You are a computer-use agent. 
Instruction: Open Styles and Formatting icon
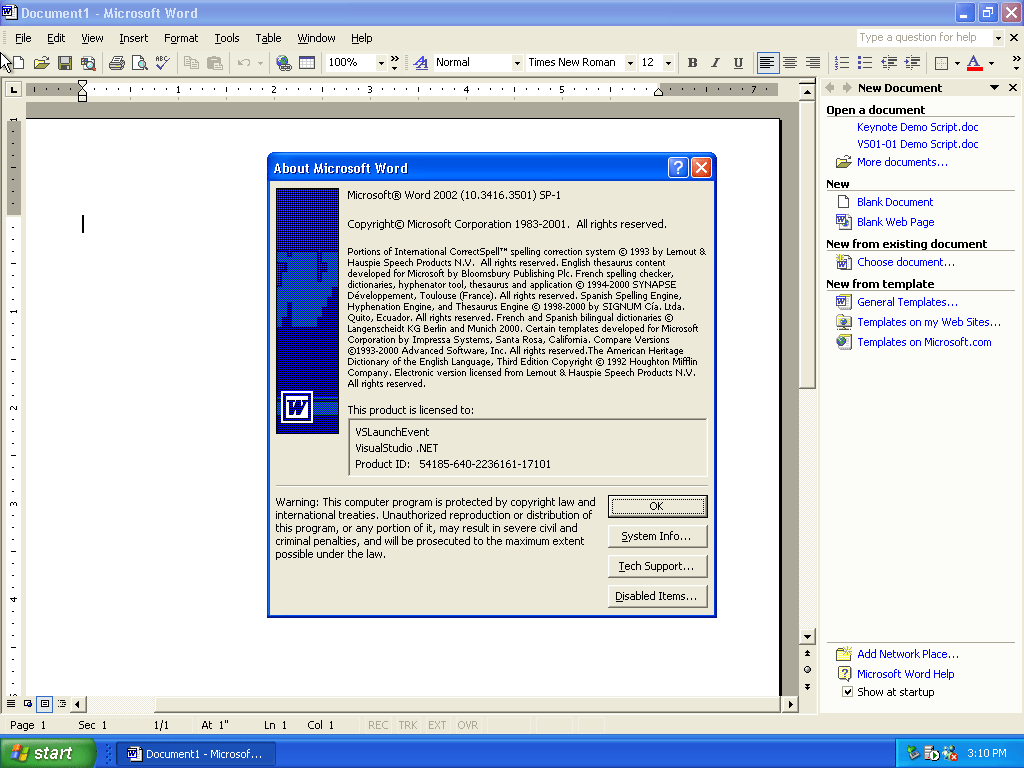[x=421, y=63]
